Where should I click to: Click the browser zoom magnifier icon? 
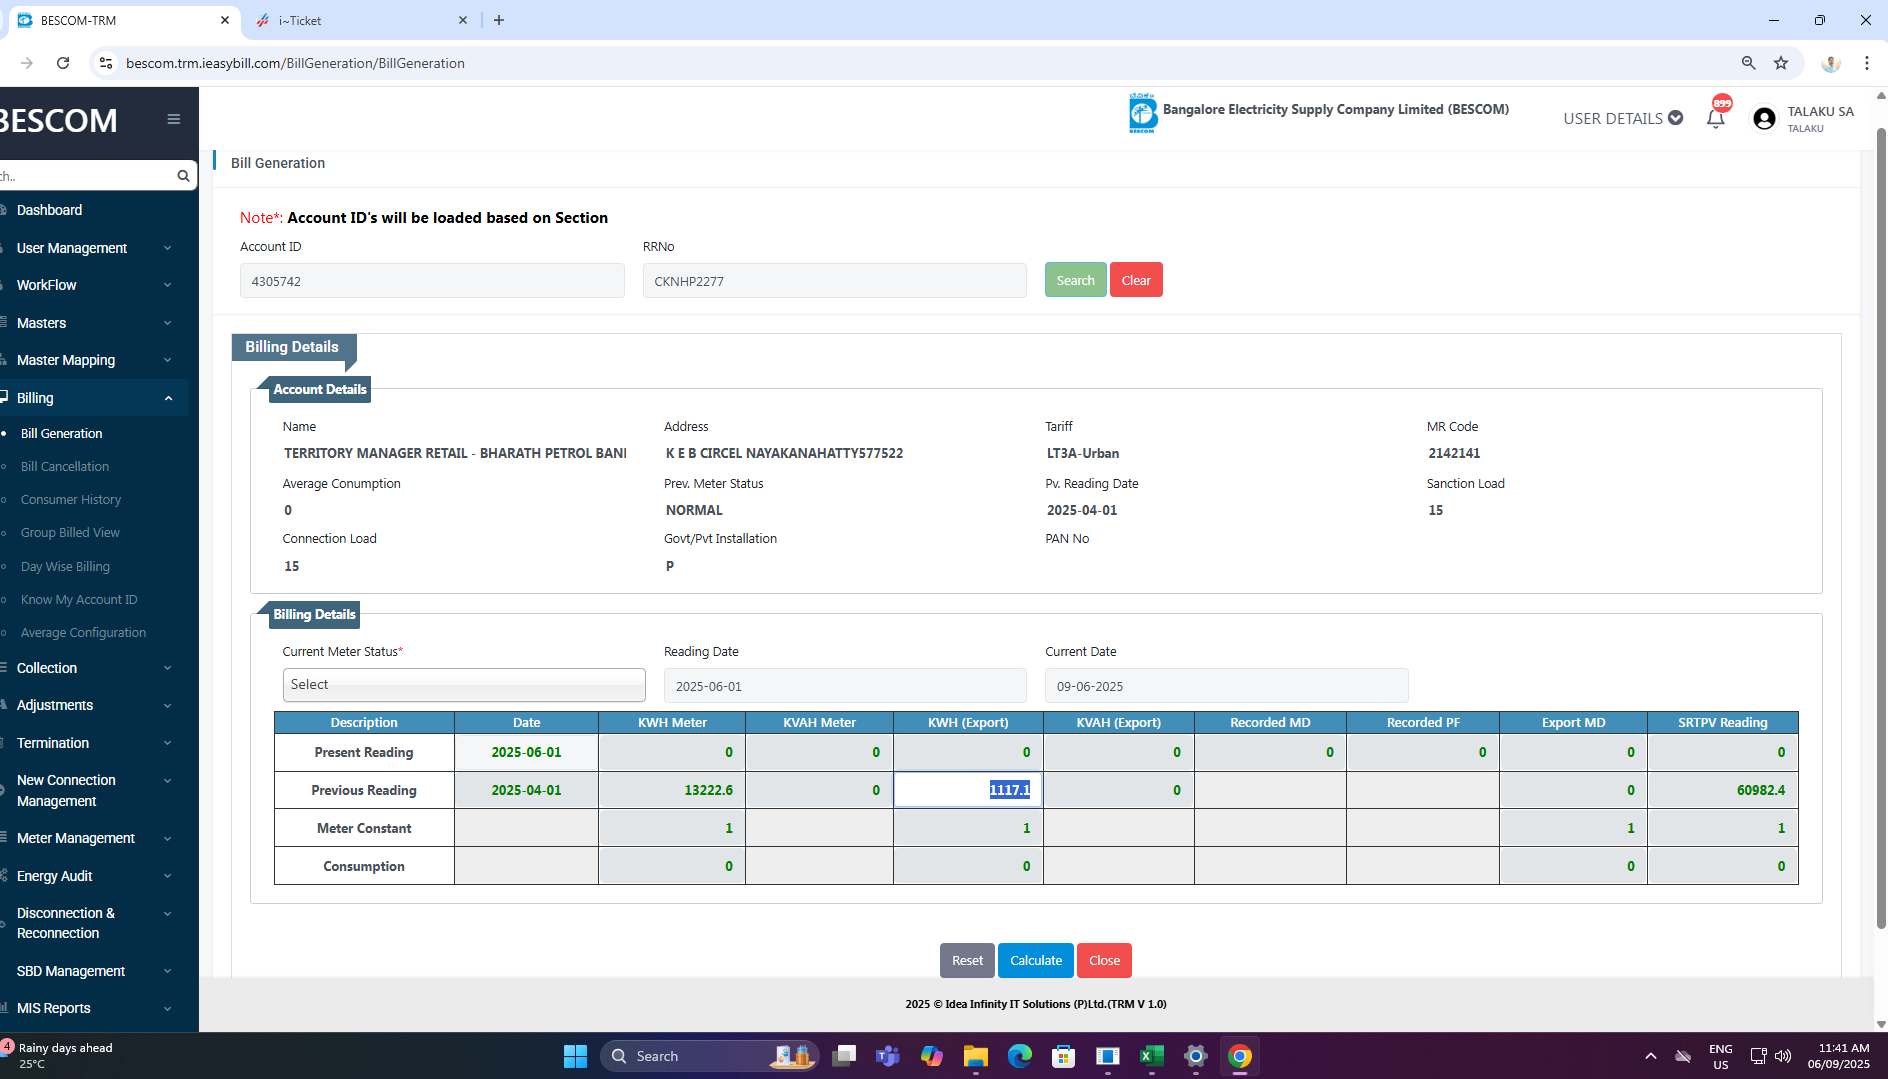1749,63
